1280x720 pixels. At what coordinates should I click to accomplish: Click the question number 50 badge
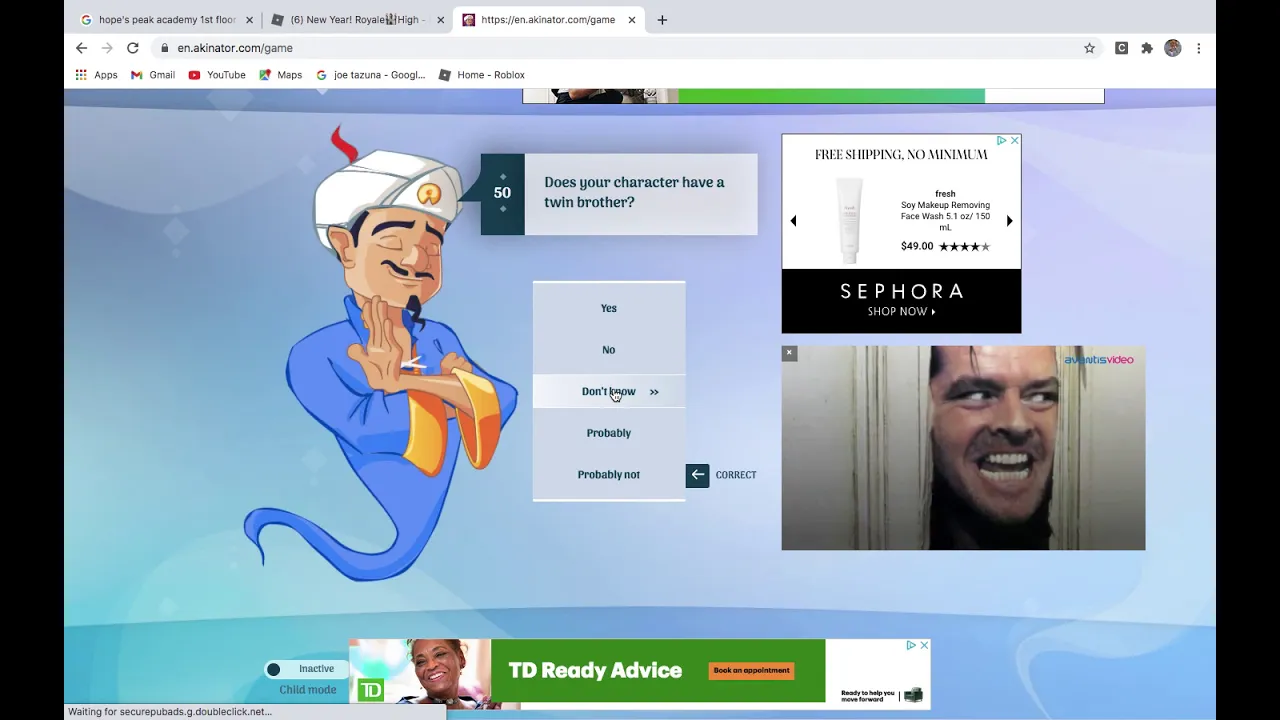pyautogui.click(x=502, y=193)
